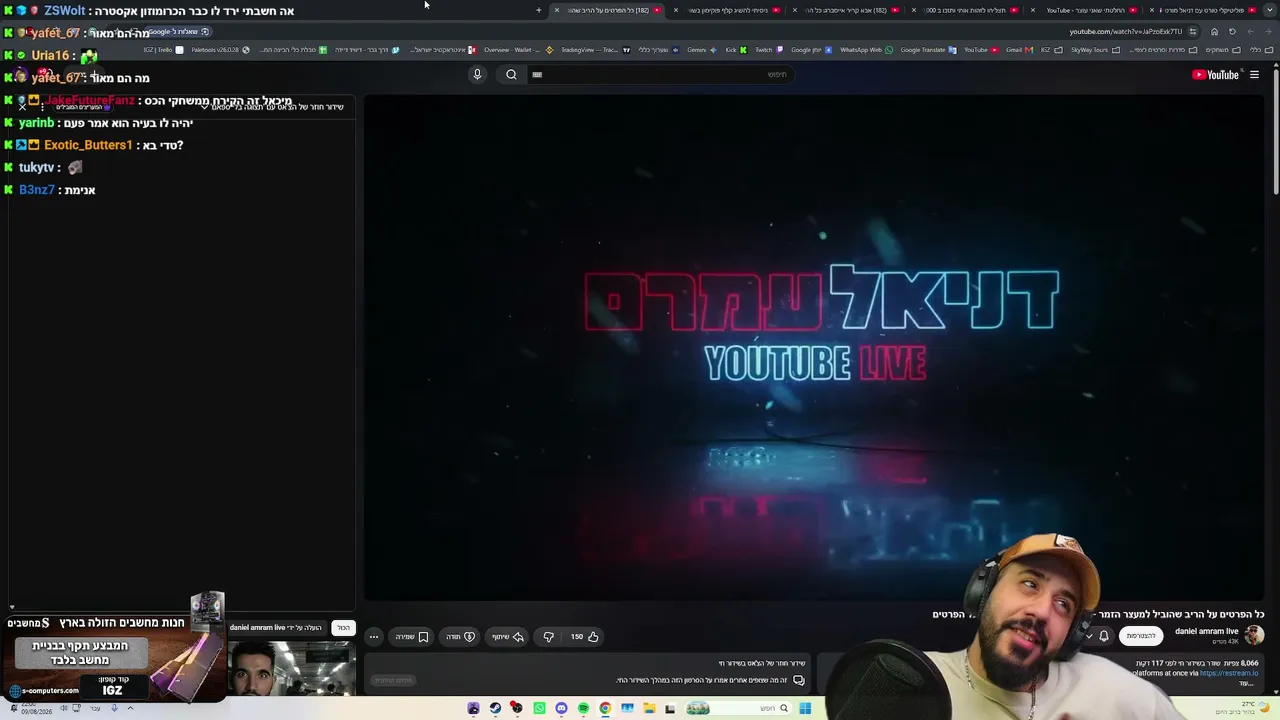Click yarinb's username in chat overlay
Viewport: 1280px width, 720px height.
(x=36, y=123)
